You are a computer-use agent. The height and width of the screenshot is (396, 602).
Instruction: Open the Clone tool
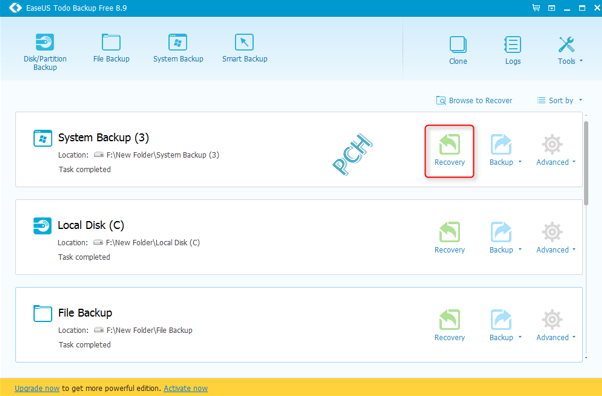coord(458,50)
